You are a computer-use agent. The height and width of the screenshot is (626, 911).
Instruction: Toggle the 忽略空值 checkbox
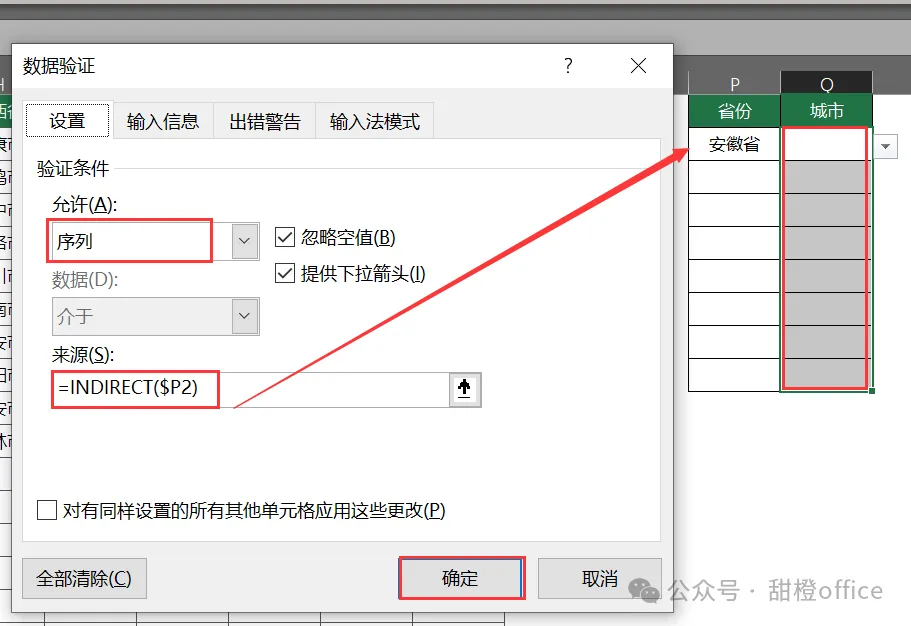click(285, 237)
